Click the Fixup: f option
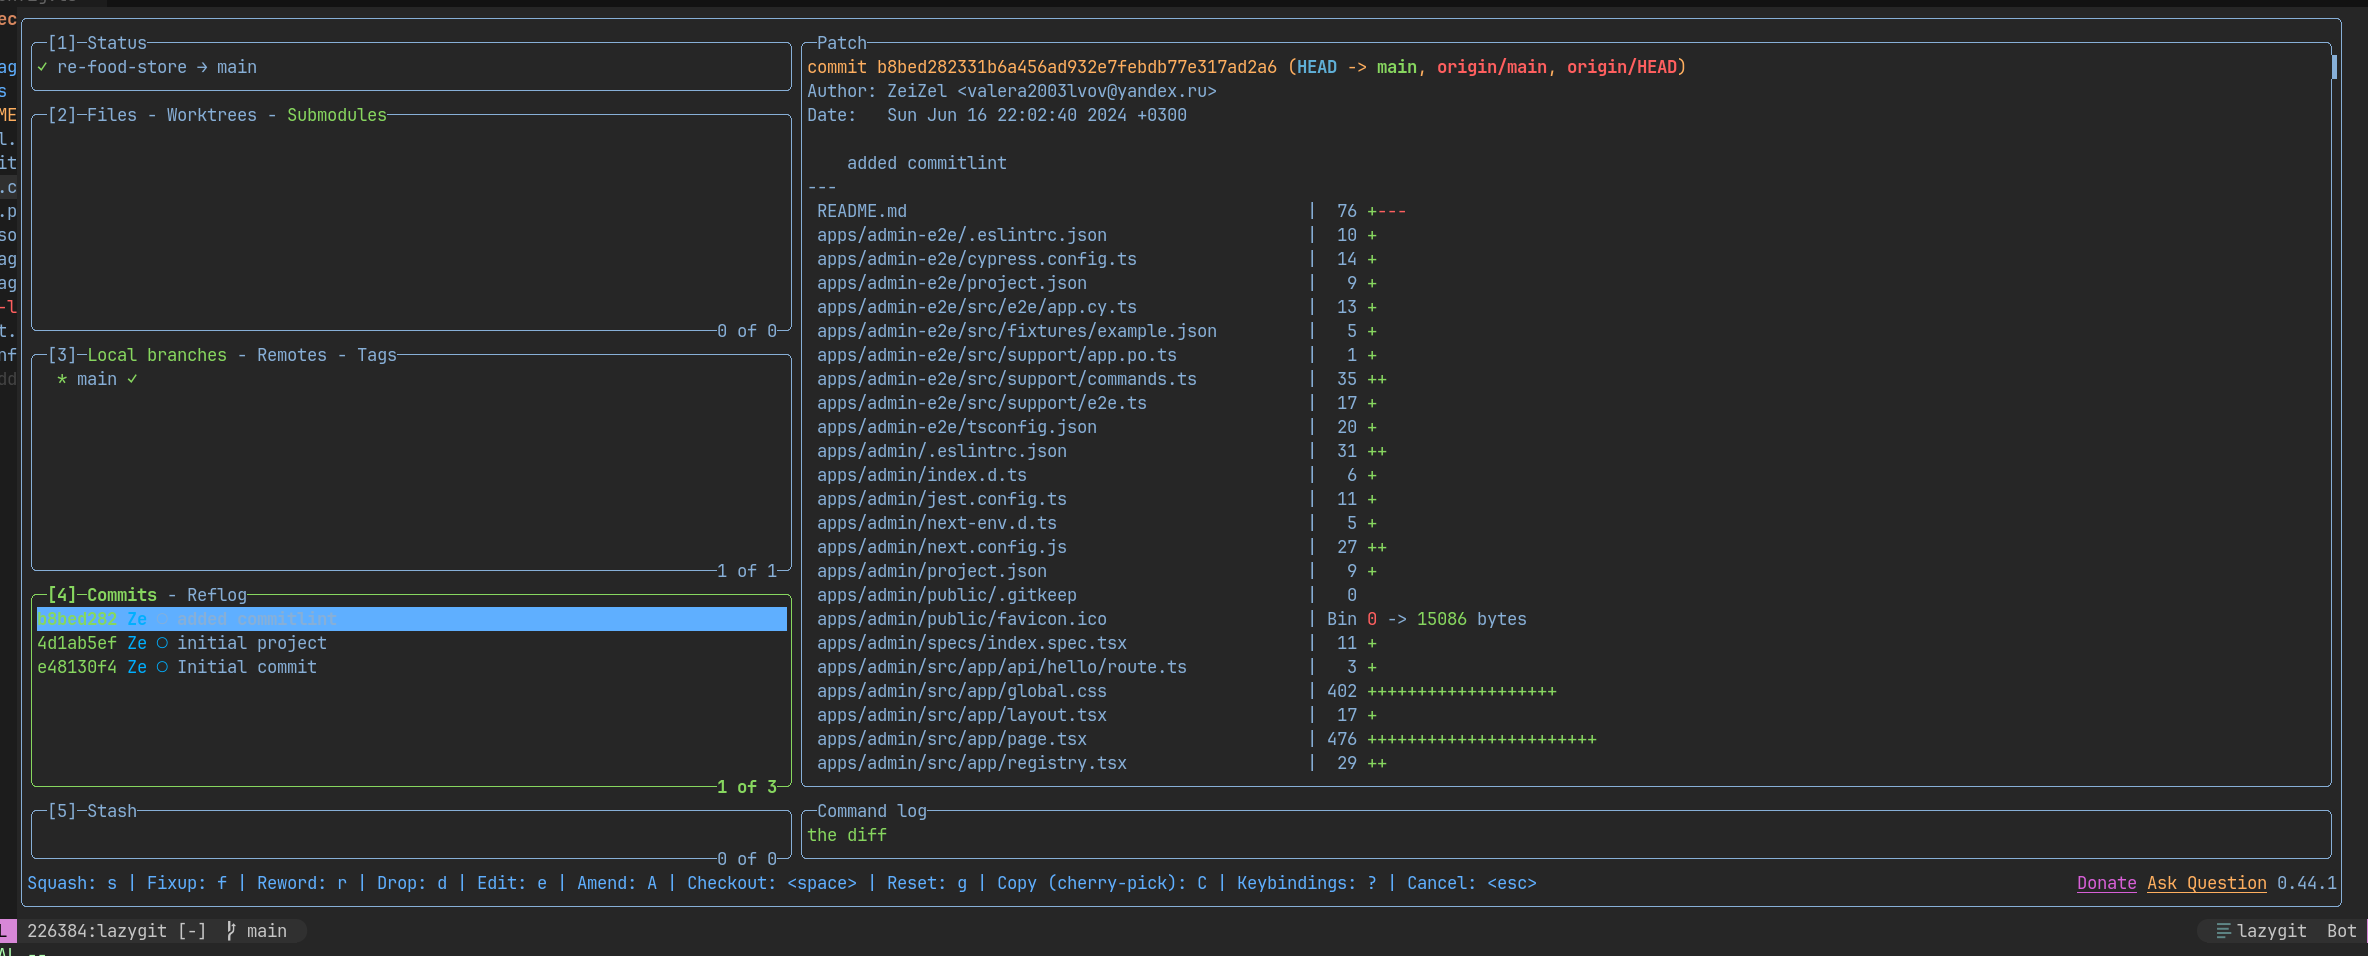The image size is (2368, 956). (187, 883)
